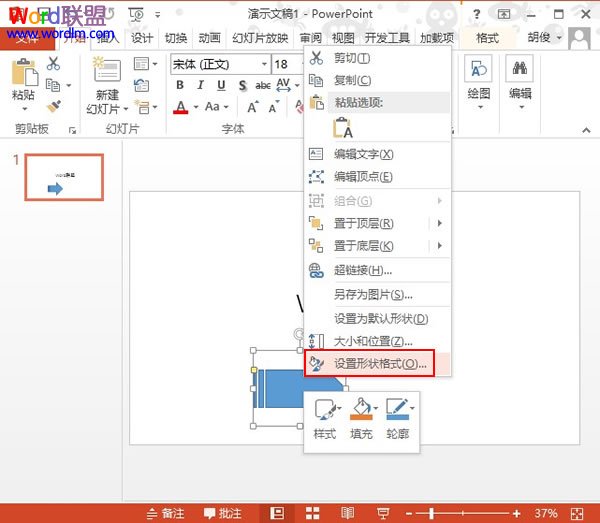The height and width of the screenshot is (523, 600).
Task: Open the 开发工具 Developer tab
Action: (387, 38)
